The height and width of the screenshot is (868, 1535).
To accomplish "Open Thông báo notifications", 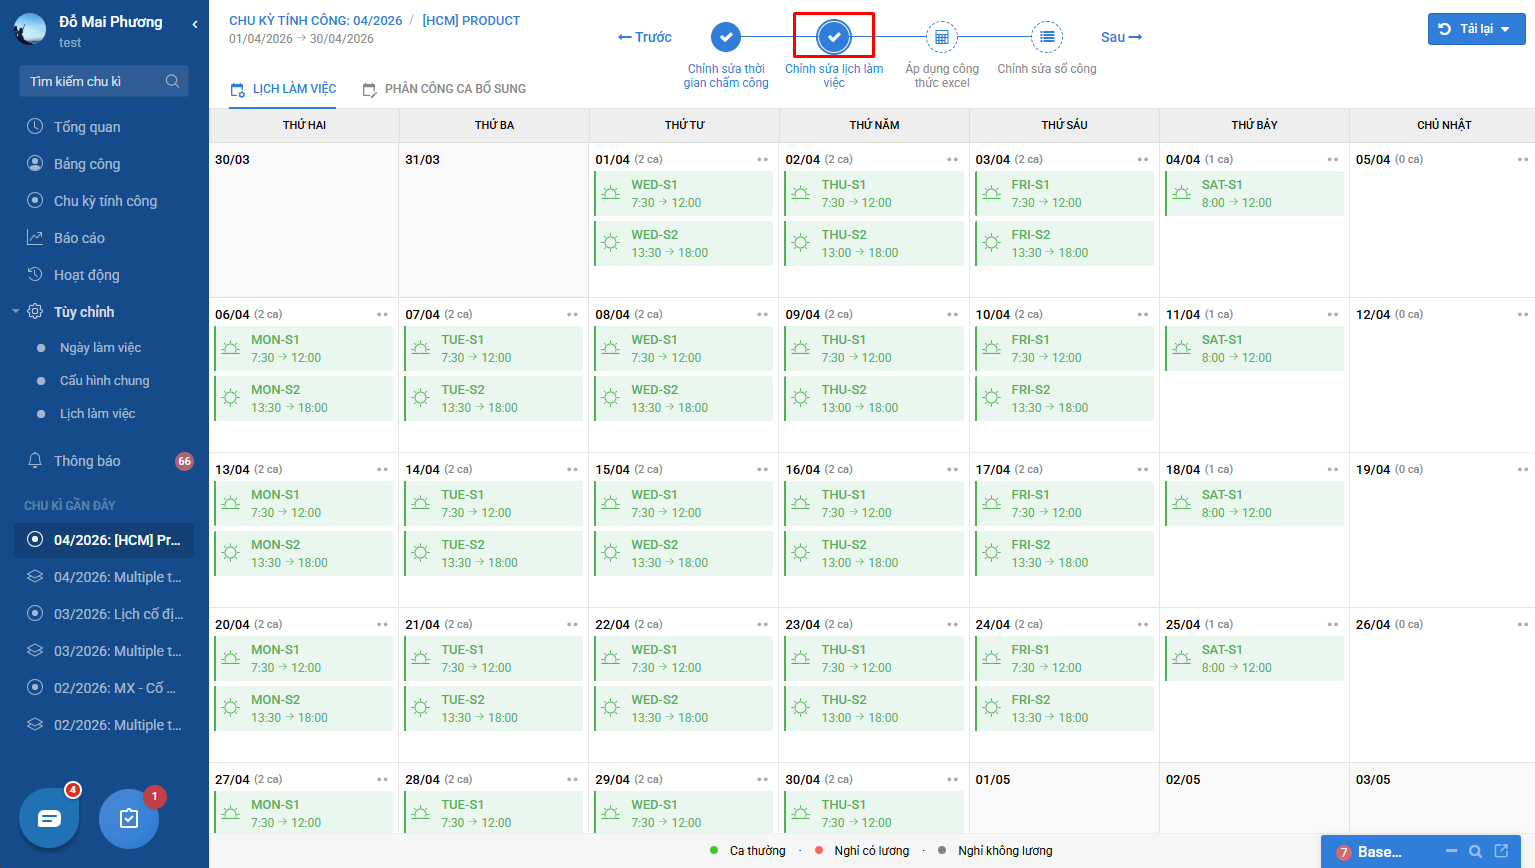I will [x=87, y=461].
